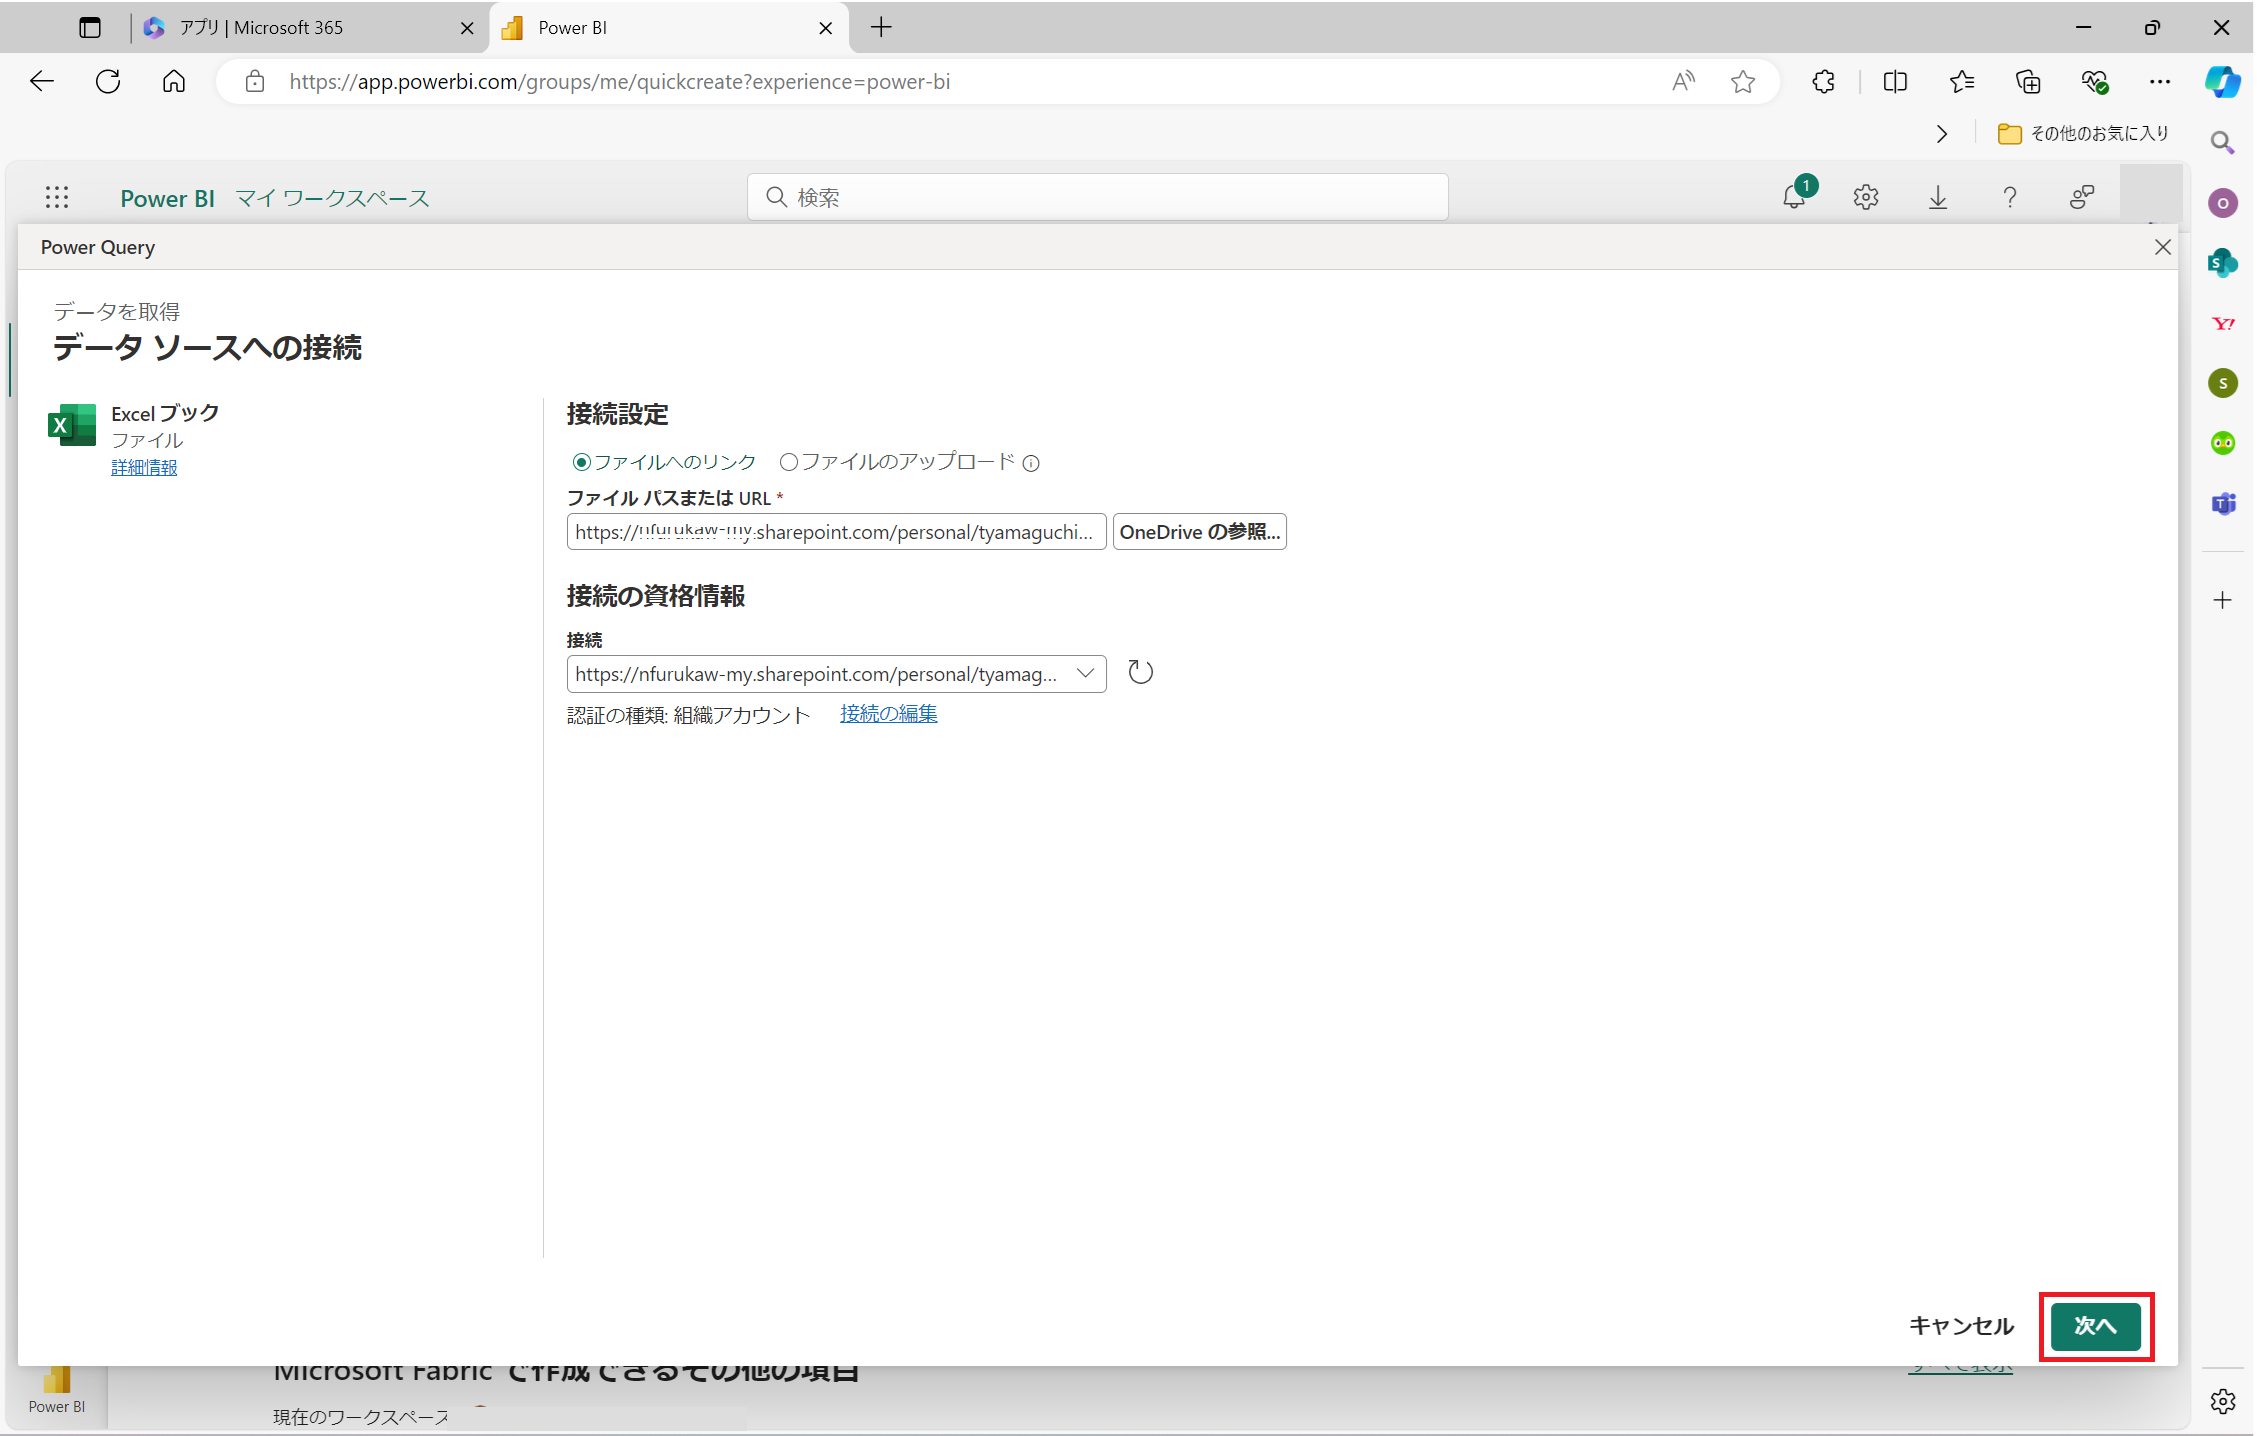
Task: Open Power BI notifications bell
Action: 1795,196
